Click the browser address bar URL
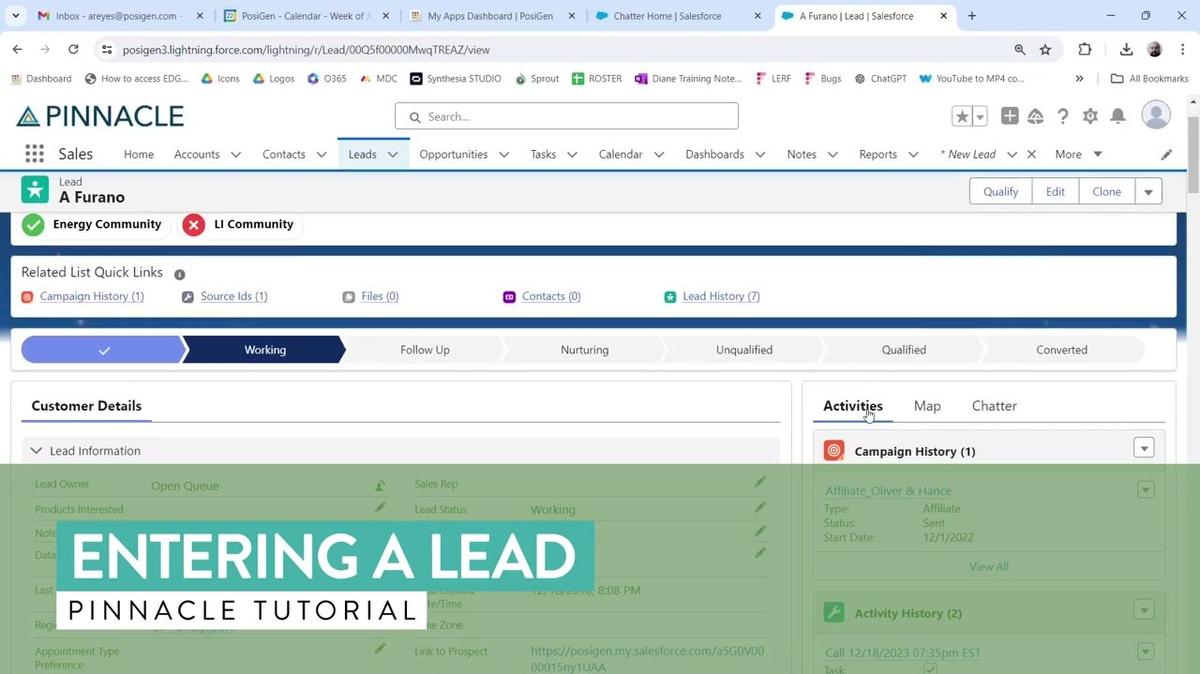The height and width of the screenshot is (674, 1200). [x=306, y=49]
